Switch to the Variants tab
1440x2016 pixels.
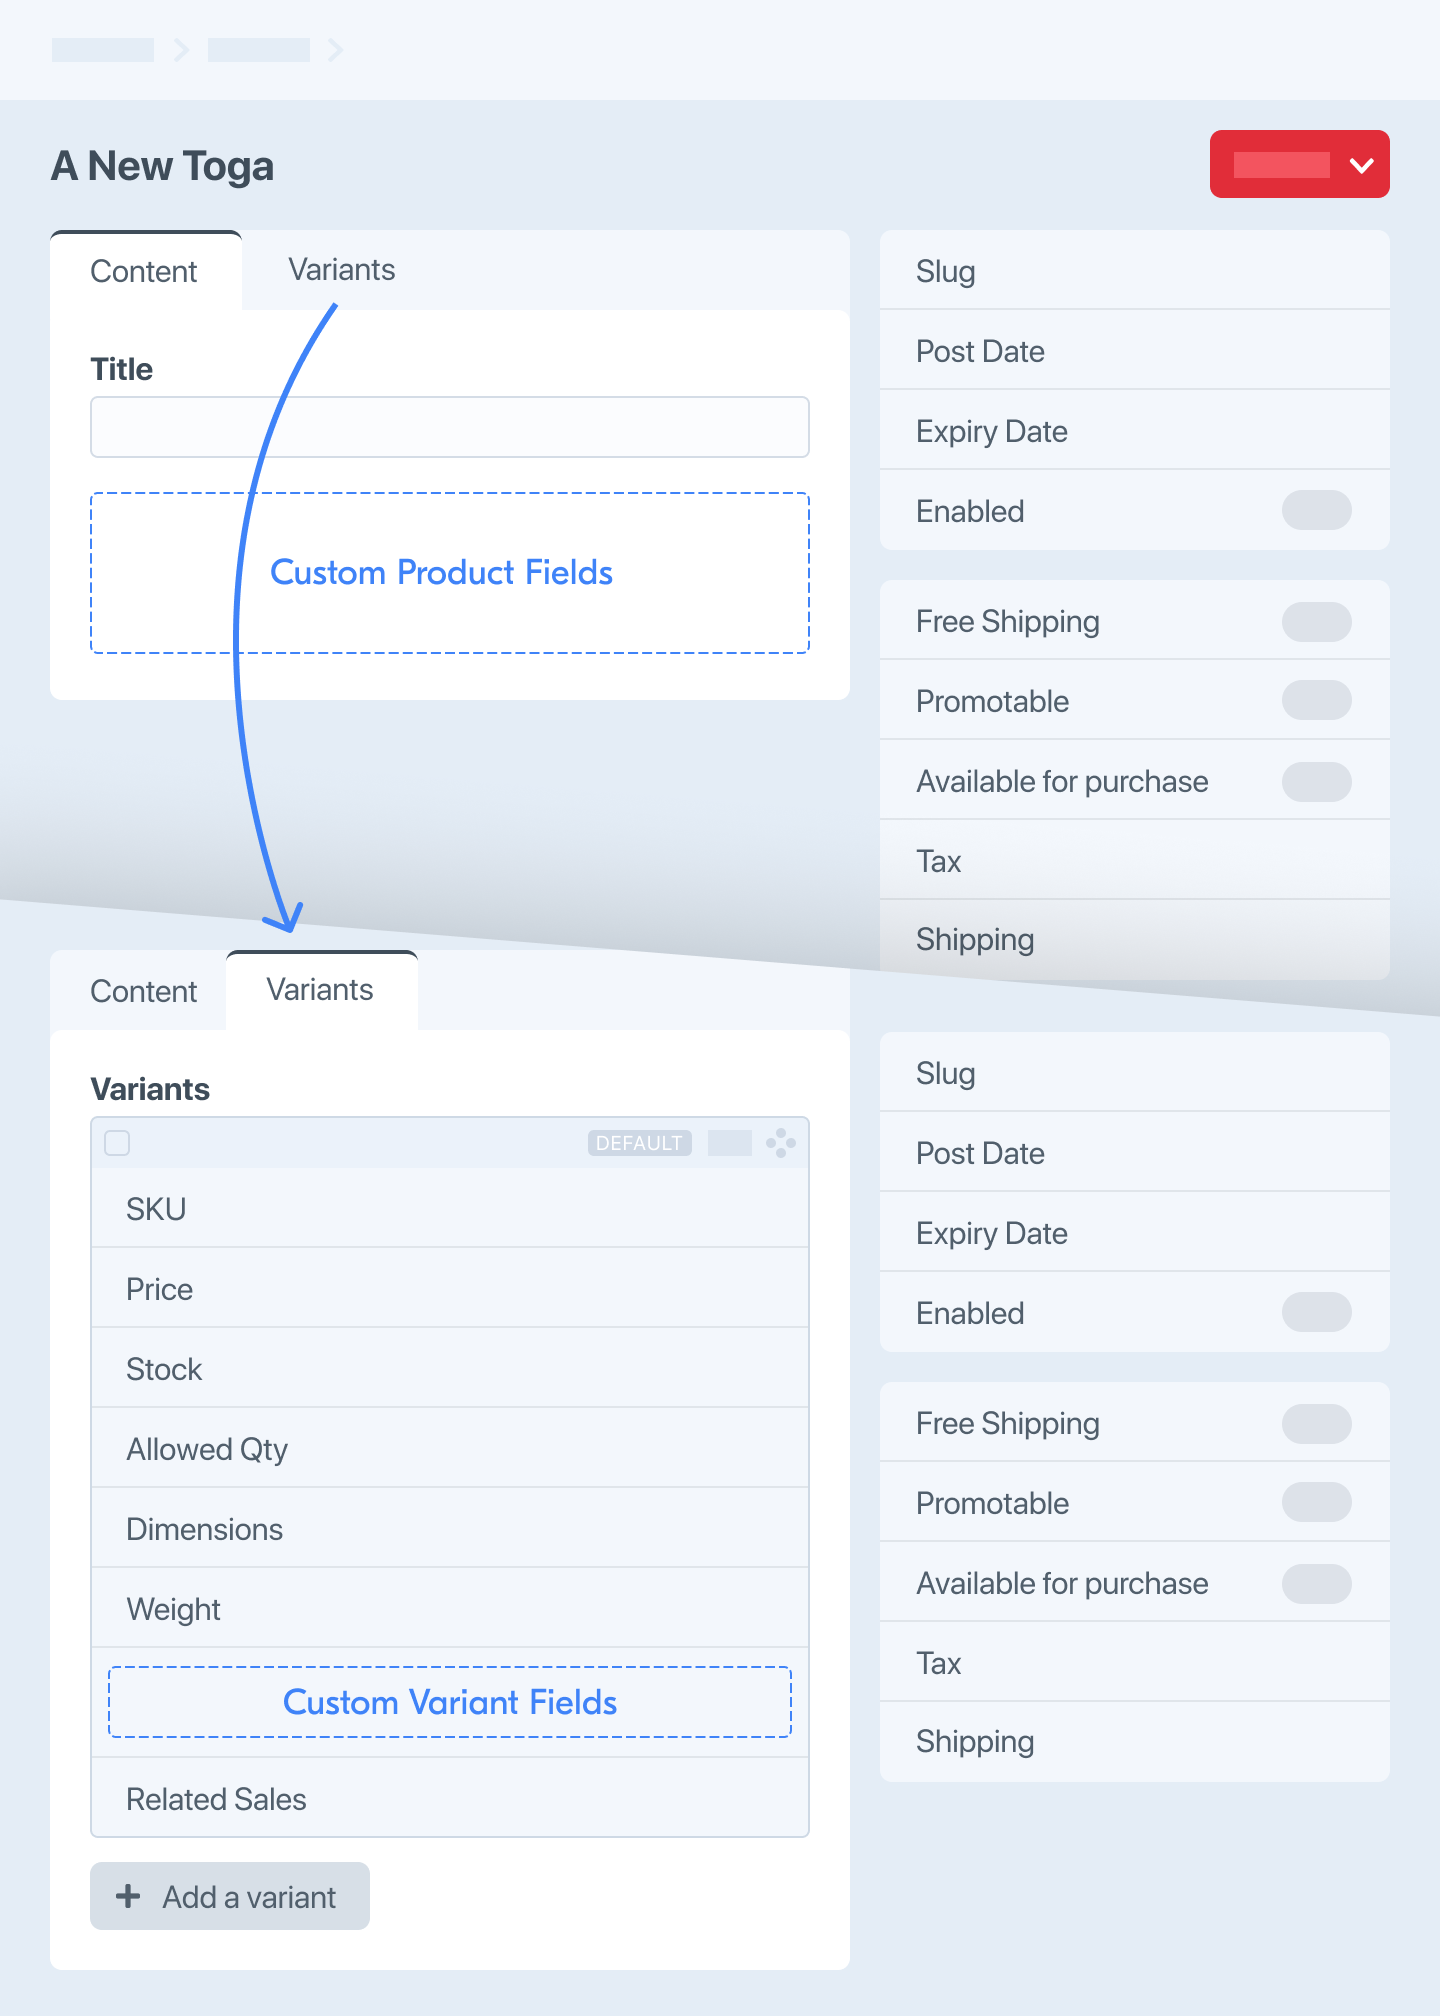pyautogui.click(x=340, y=269)
